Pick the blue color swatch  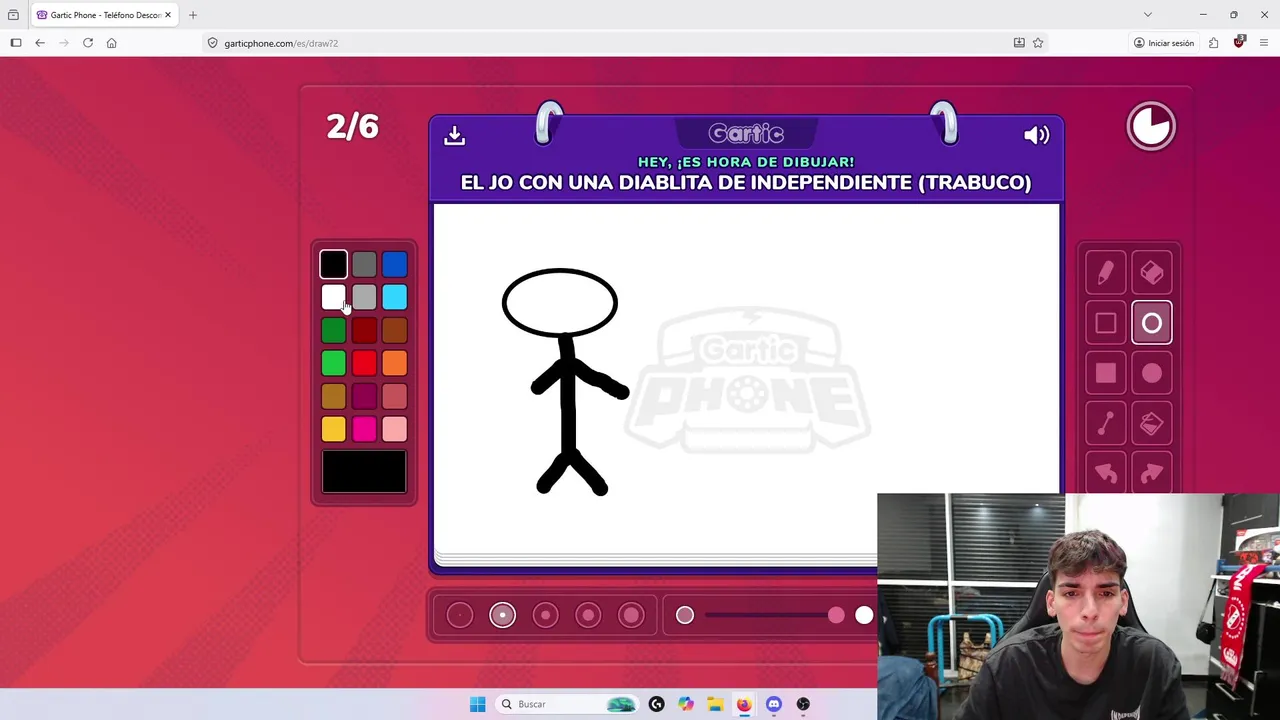tap(394, 264)
